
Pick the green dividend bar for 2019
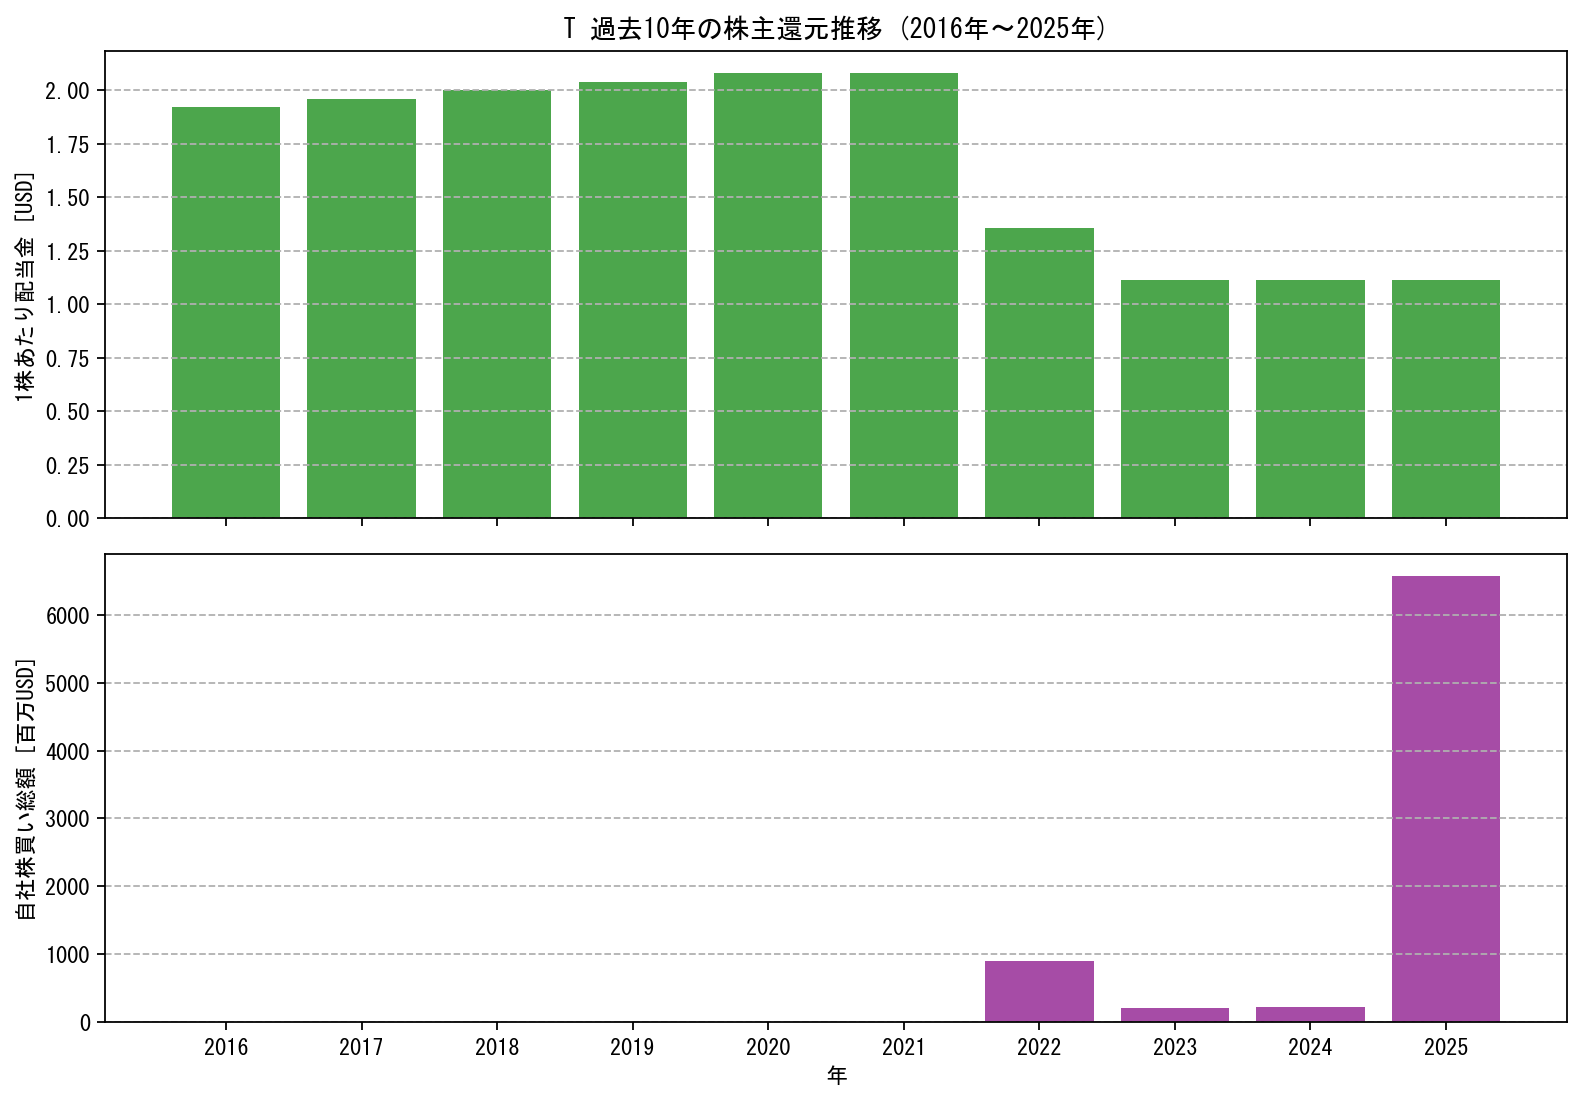click(633, 300)
